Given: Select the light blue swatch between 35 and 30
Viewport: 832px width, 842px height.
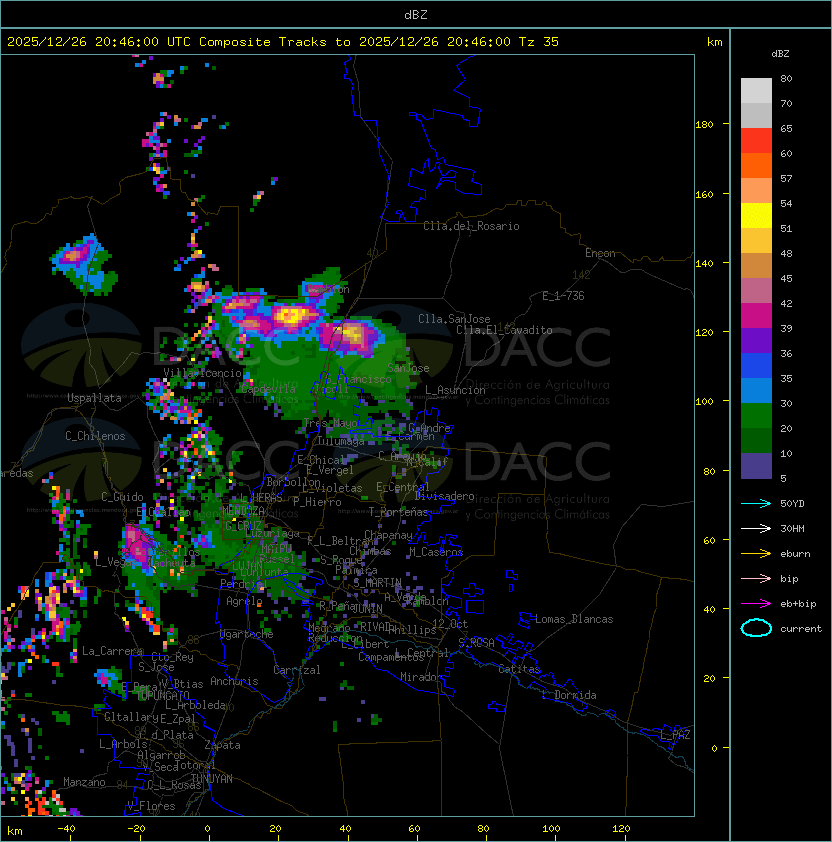Looking at the screenshot, I should point(756,391).
